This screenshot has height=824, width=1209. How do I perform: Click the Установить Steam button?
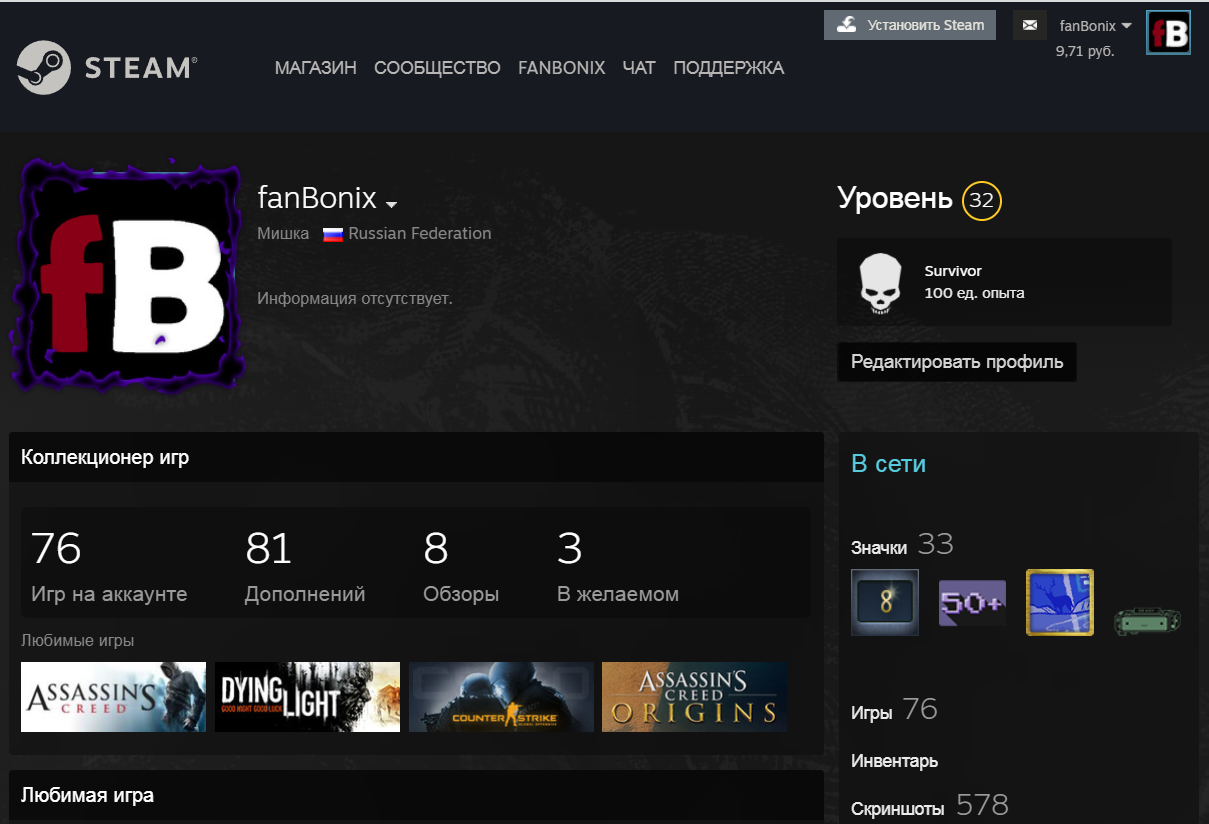(910, 25)
